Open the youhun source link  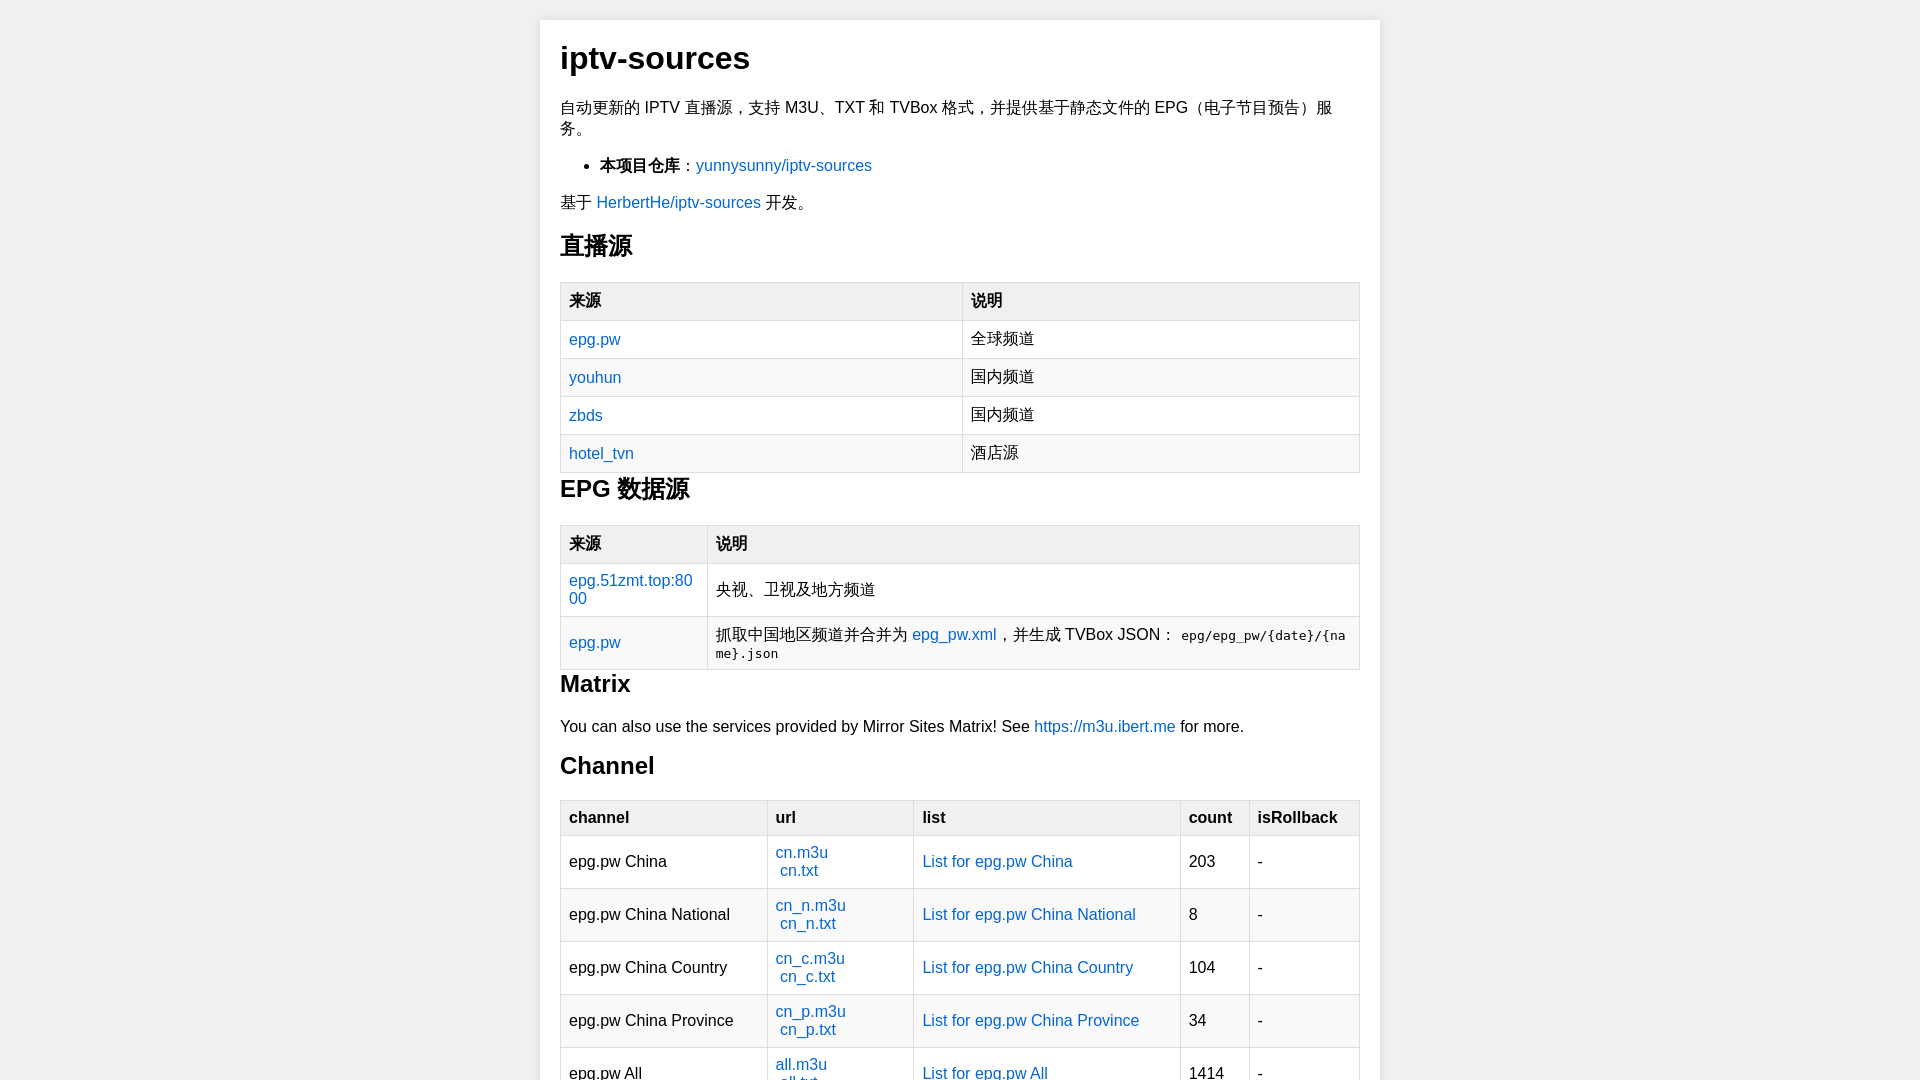click(595, 378)
